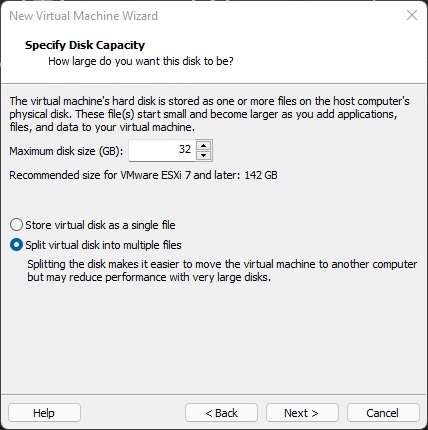
Task: Cancel the wizard
Action: click(383, 413)
